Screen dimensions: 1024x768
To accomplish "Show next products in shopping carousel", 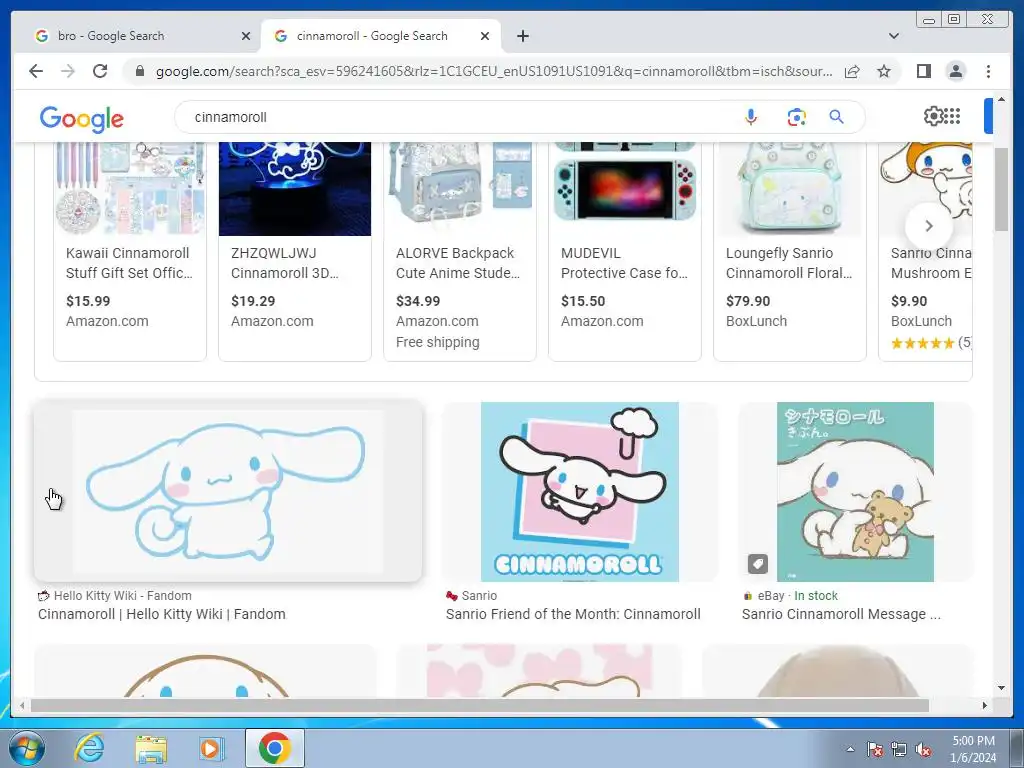I will [x=929, y=226].
